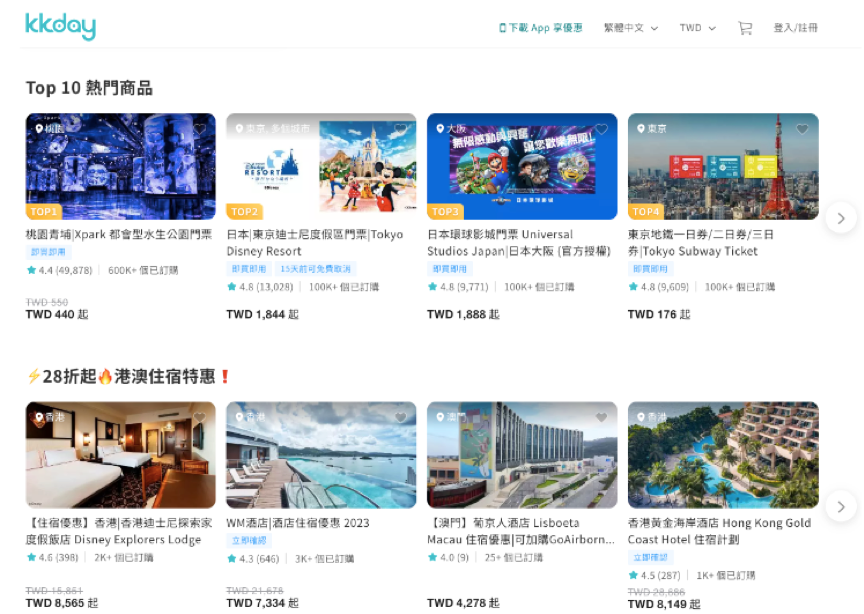Open the Tokyo Subway Ticket thumbnail
The image size is (864, 614).
[723, 166]
